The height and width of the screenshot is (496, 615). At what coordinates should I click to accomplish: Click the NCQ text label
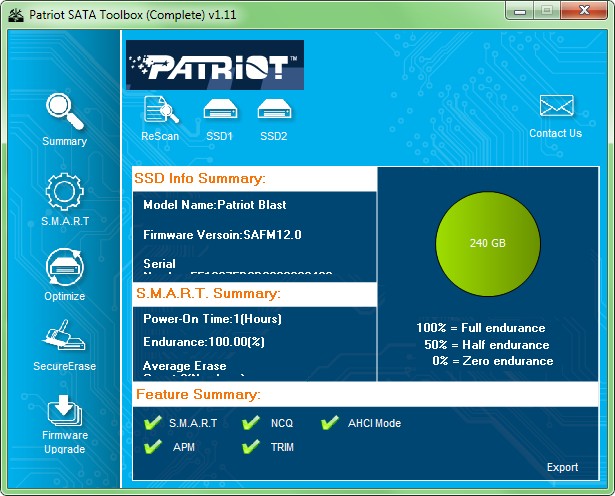pyautogui.click(x=282, y=423)
